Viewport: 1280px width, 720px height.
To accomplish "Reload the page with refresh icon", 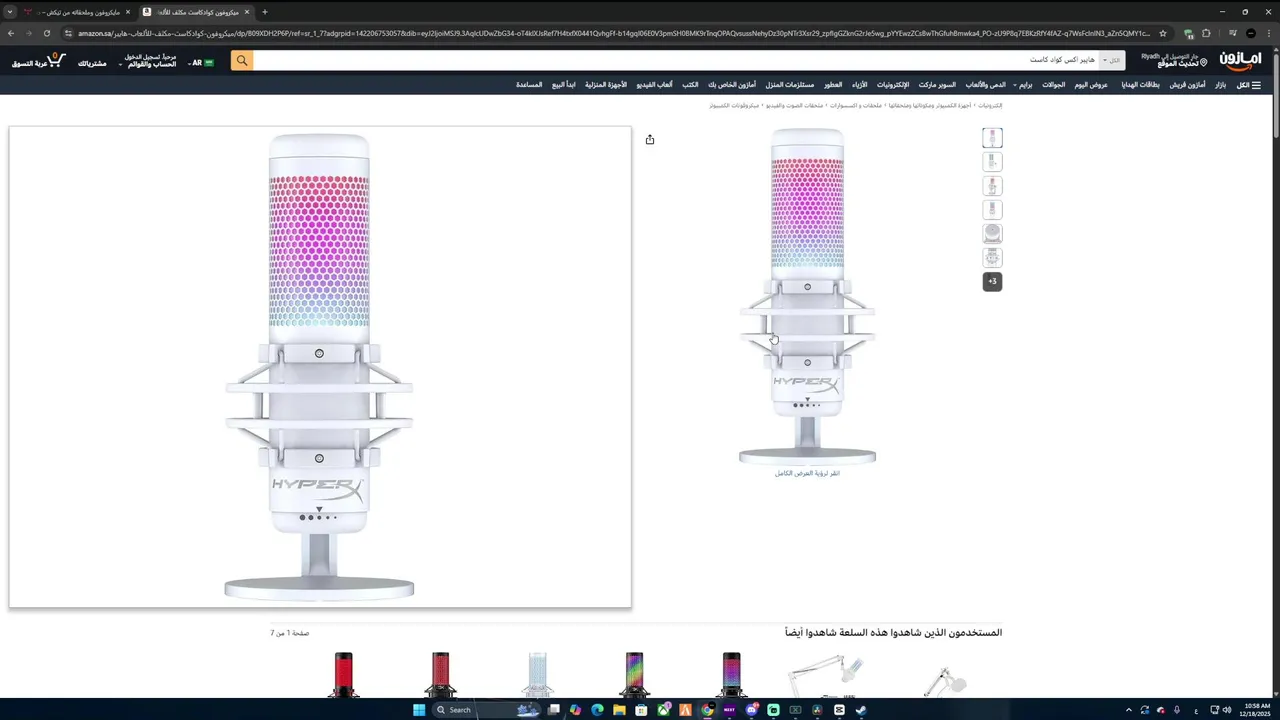I will (x=47, y=33).
